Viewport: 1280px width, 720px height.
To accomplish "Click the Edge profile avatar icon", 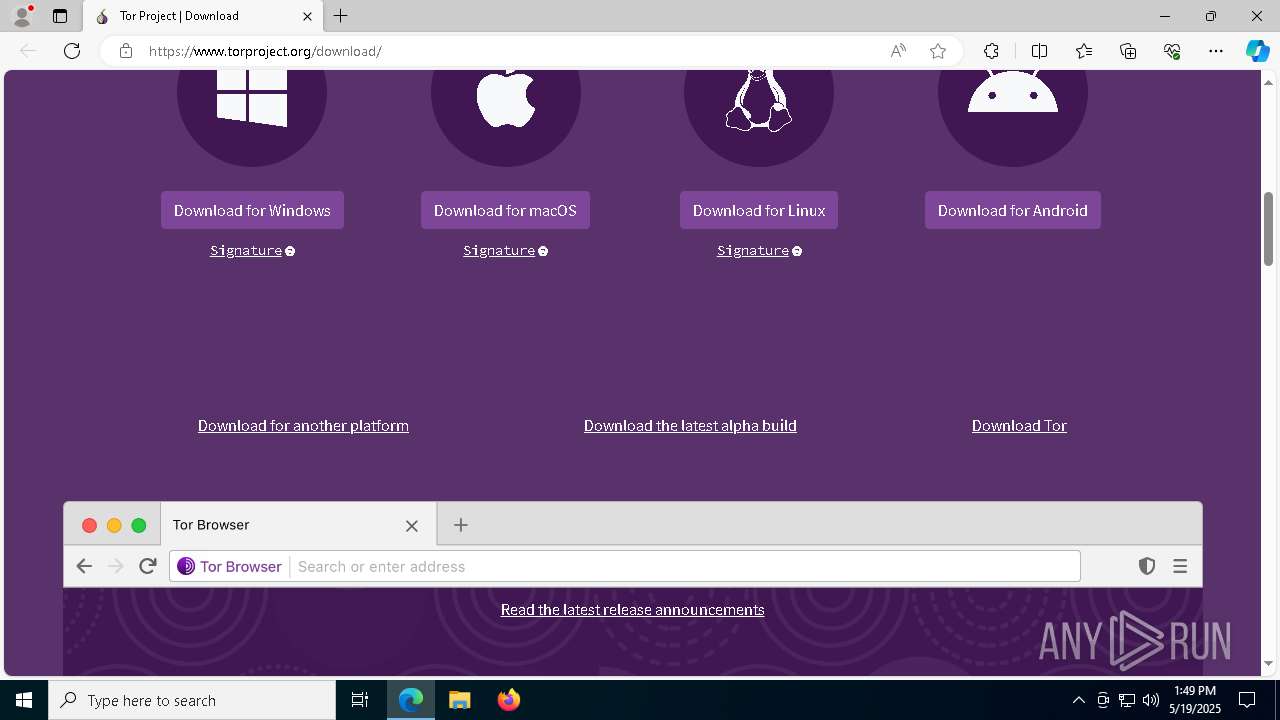I will 22,16.
